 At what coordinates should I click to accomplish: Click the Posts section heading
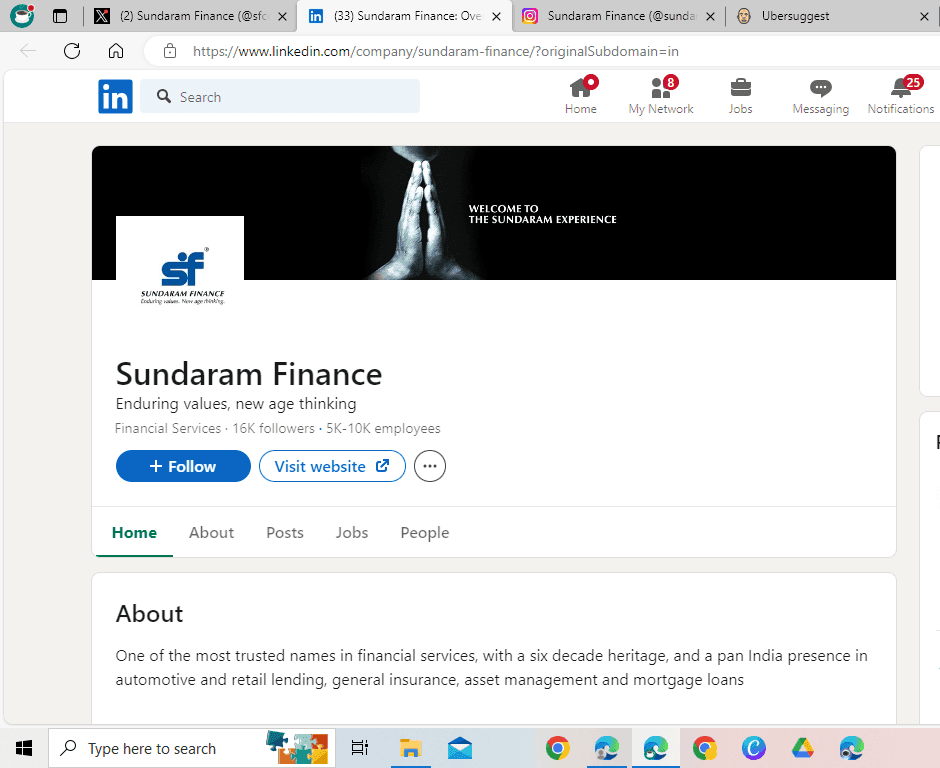click(x=284, y=532)
